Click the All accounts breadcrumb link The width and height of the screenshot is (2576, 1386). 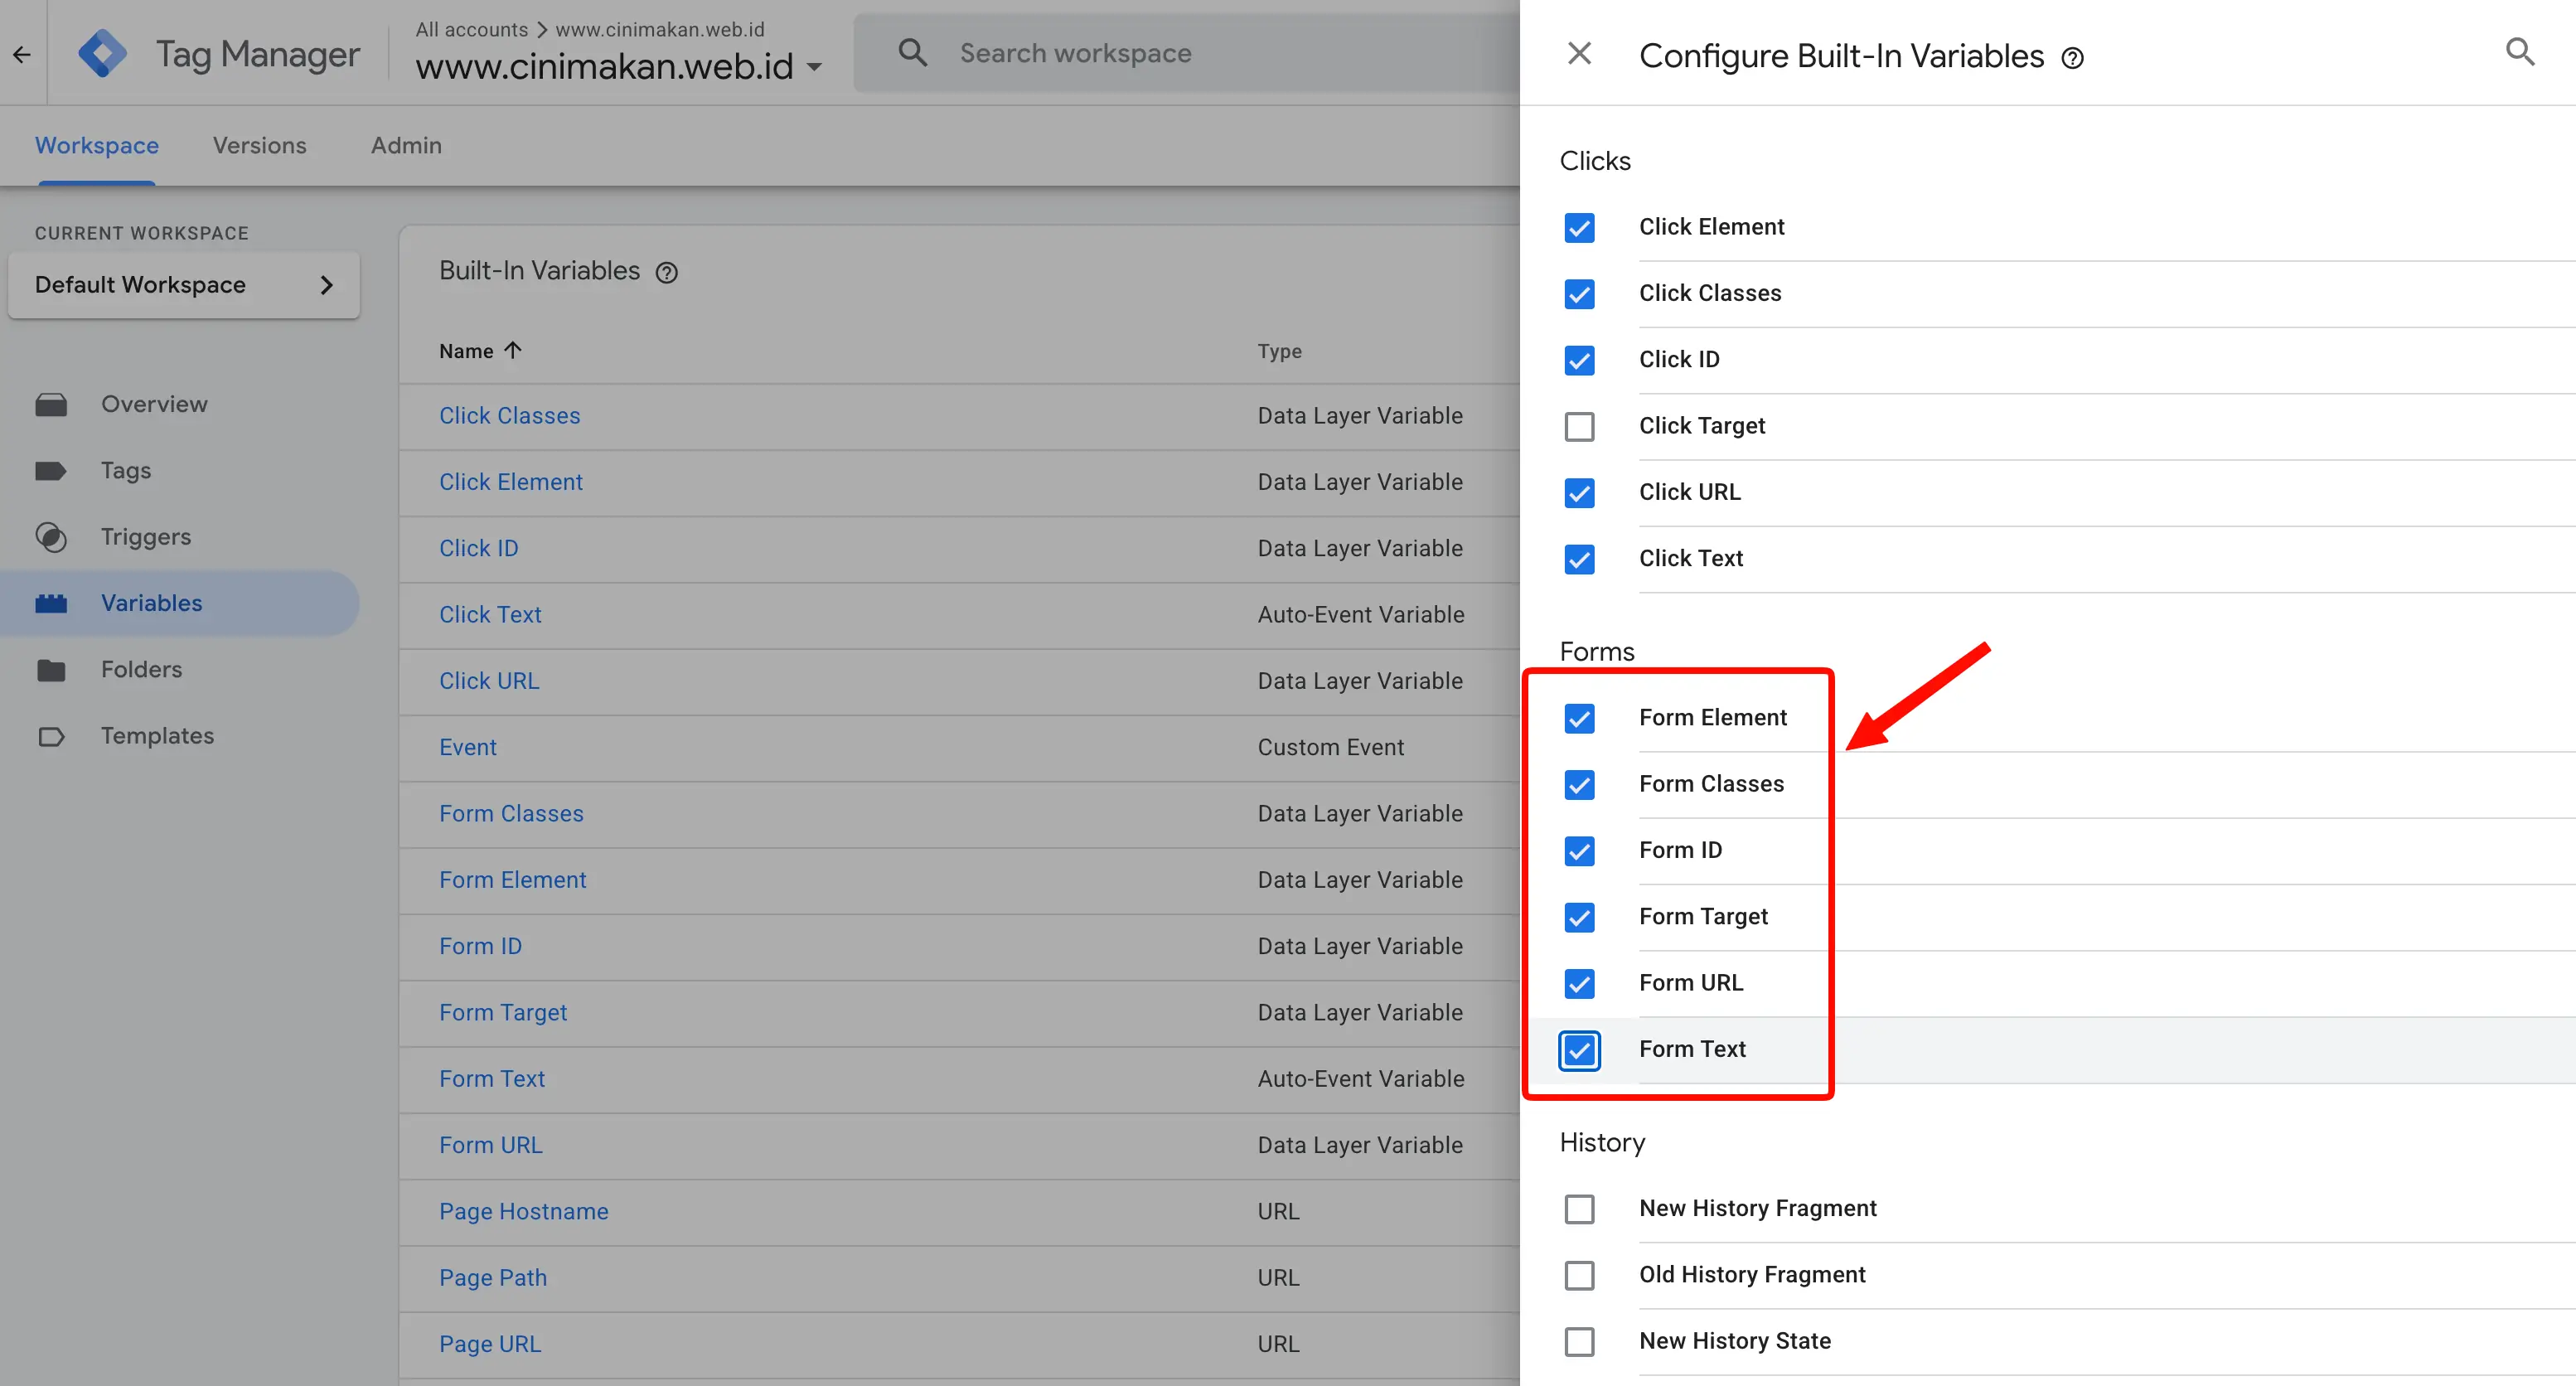(x=471, y=29)
